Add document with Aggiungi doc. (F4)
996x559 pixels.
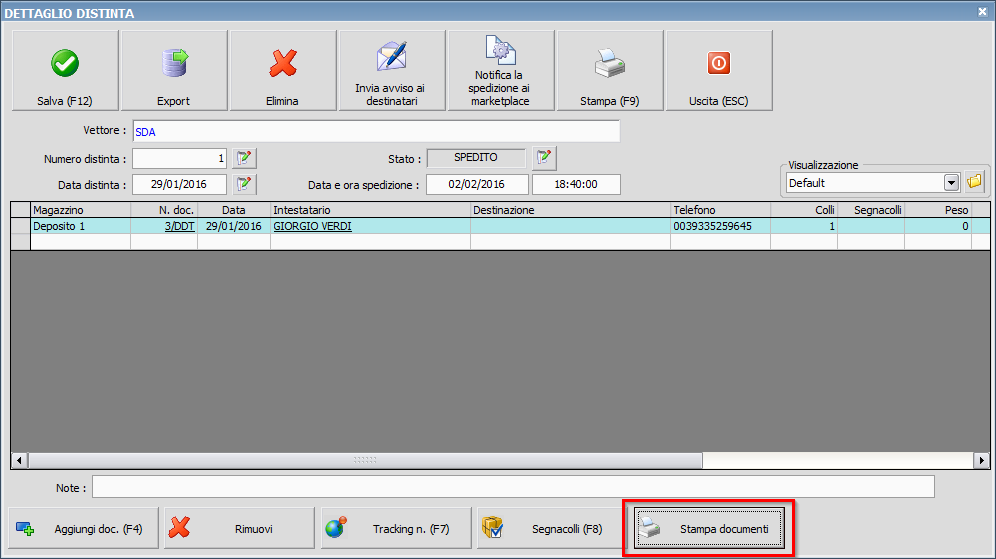(x=83, y=529)
